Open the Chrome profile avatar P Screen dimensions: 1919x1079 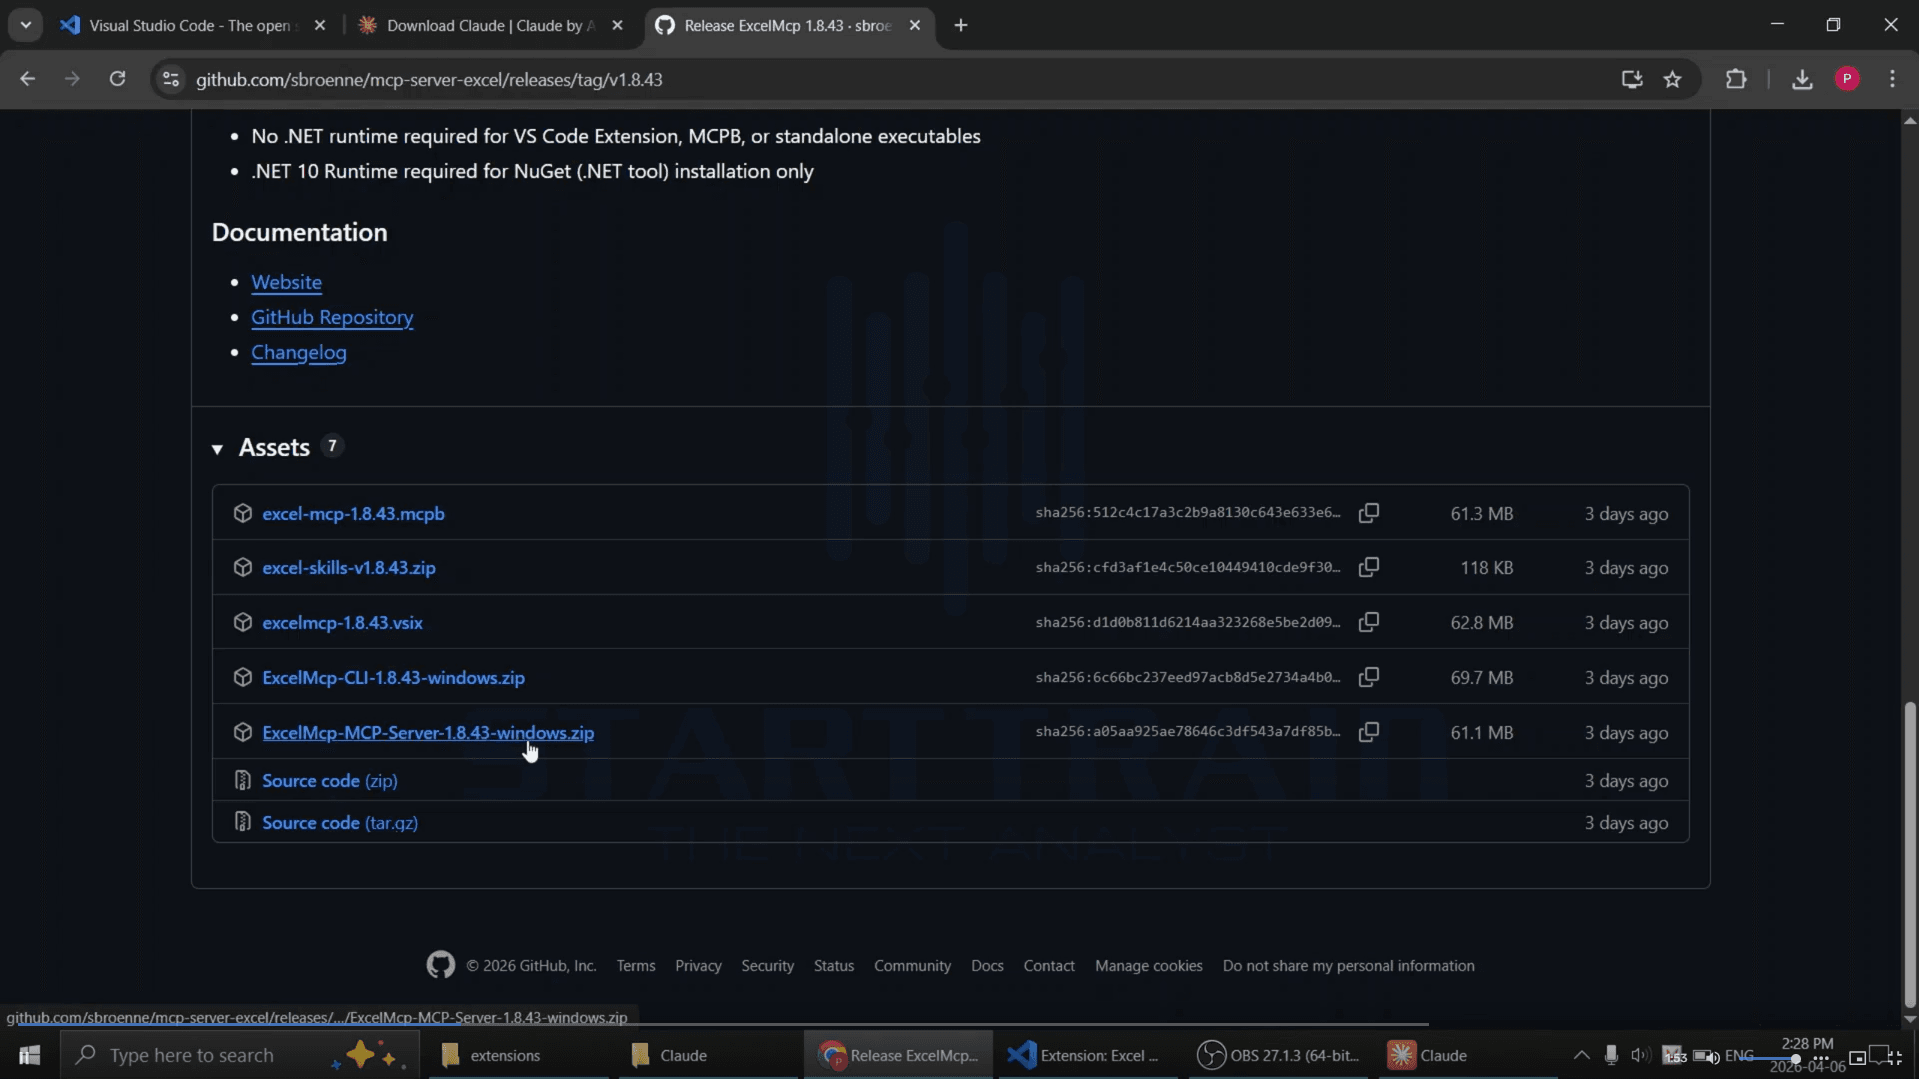click(1847, 79)
